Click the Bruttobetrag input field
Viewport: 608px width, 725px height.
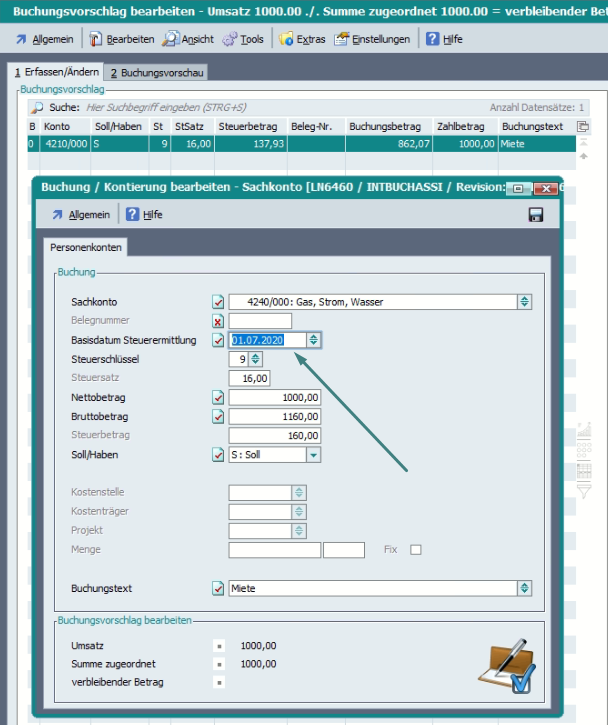click(x=274, y=417)
